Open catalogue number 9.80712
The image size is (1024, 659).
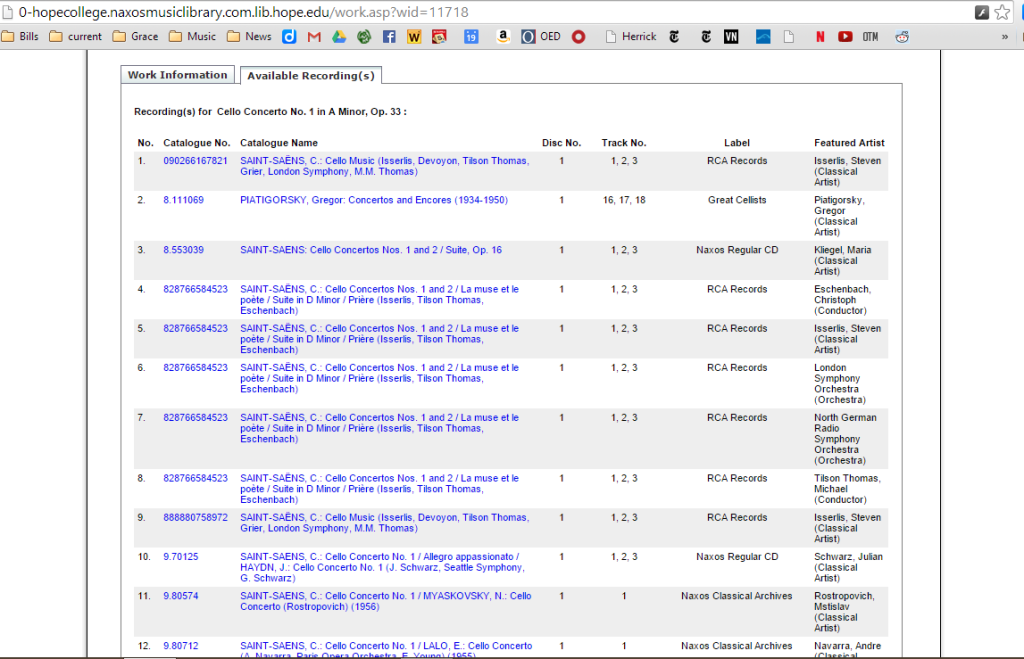point(181,645)
